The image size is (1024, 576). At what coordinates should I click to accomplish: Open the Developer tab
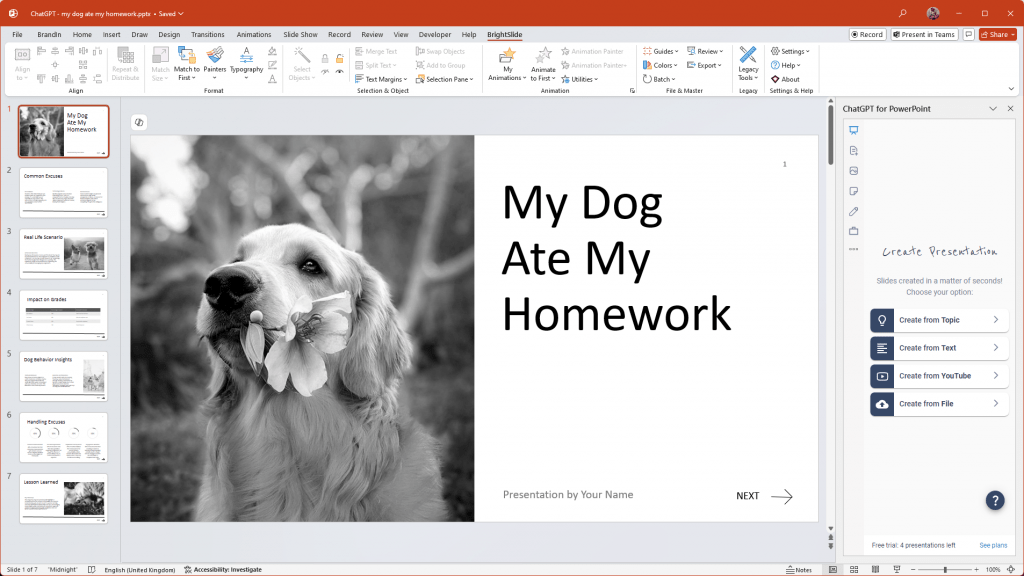(x=435, y=33)
